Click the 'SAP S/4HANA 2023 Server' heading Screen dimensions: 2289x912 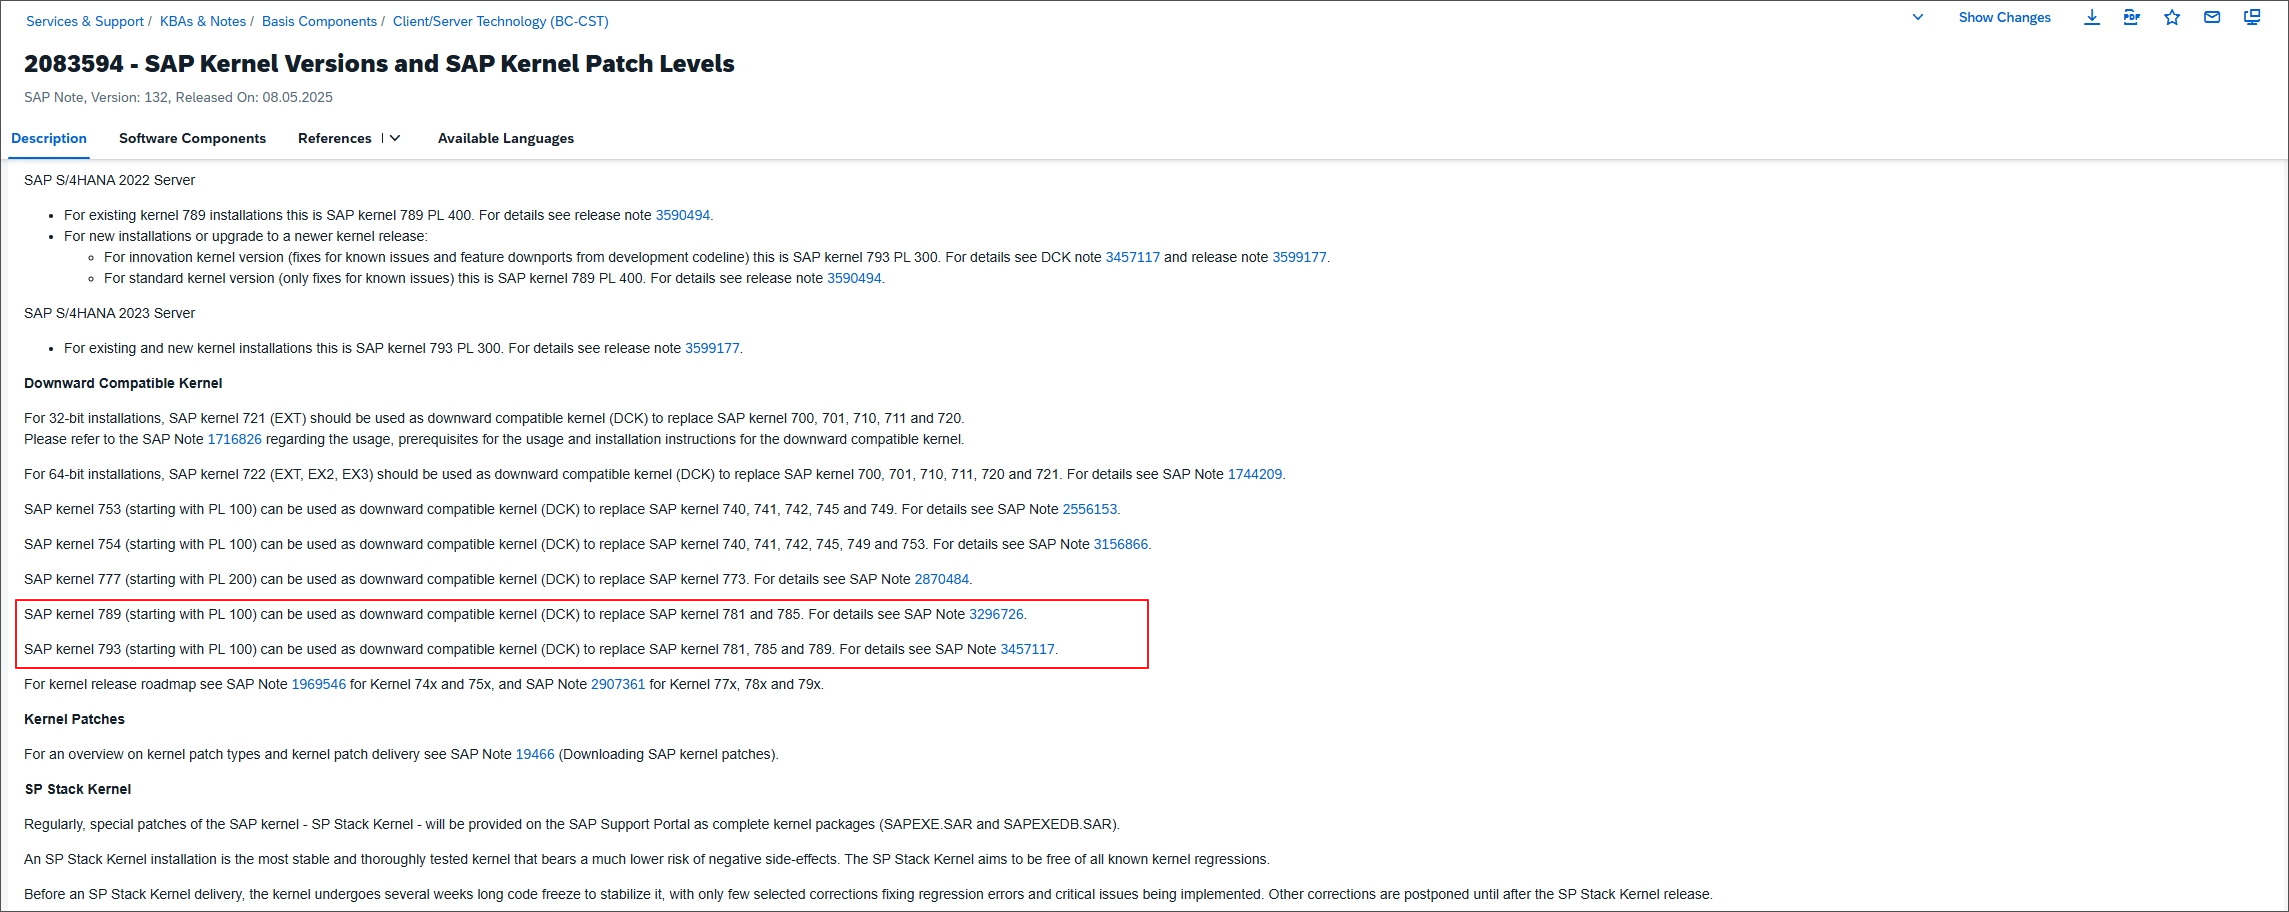tap(109, 313)
